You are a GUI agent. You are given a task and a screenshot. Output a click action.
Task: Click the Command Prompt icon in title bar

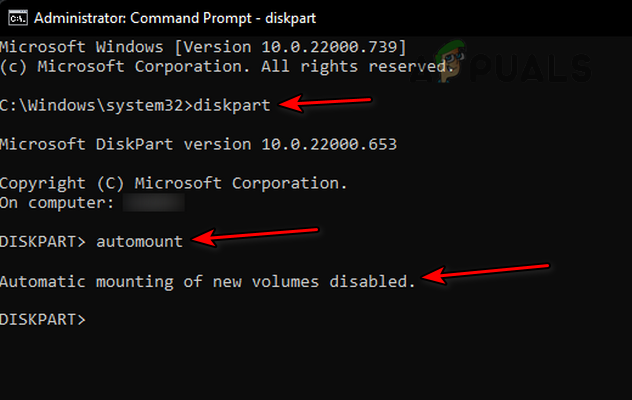click(x=17, y=16)
